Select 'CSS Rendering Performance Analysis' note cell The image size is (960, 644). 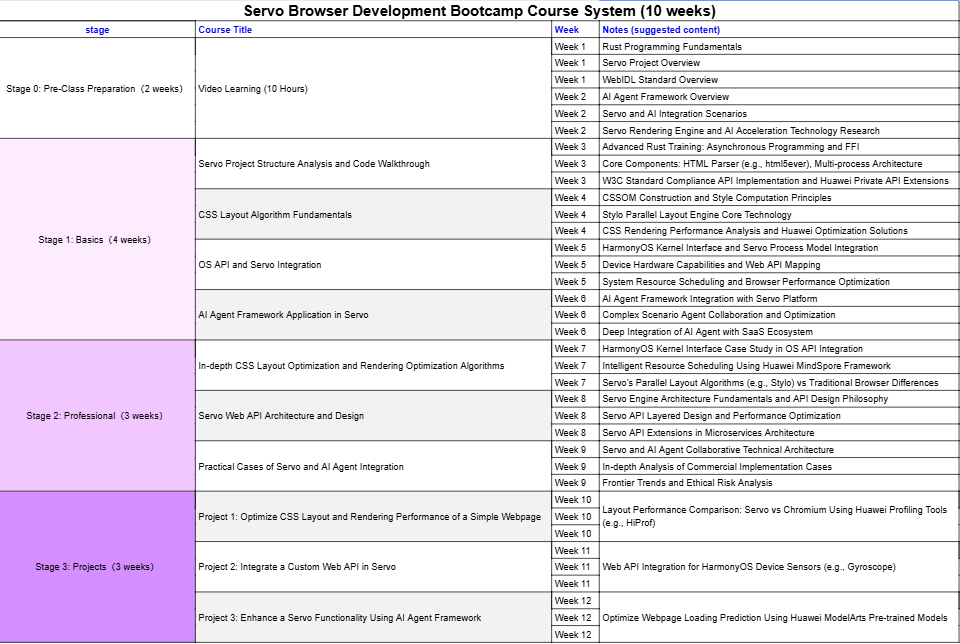[x=779, y=231]
